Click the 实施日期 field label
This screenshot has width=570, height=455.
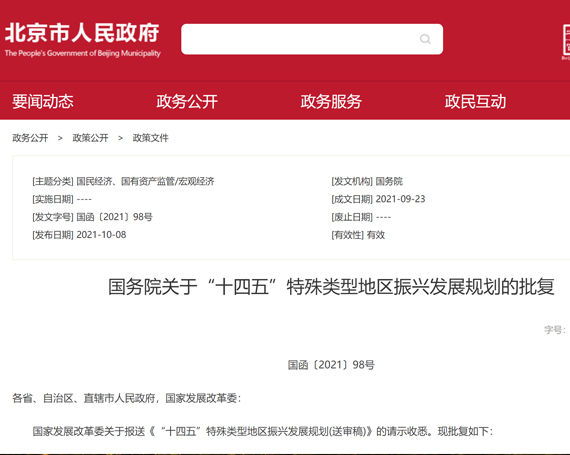[53, 199]
